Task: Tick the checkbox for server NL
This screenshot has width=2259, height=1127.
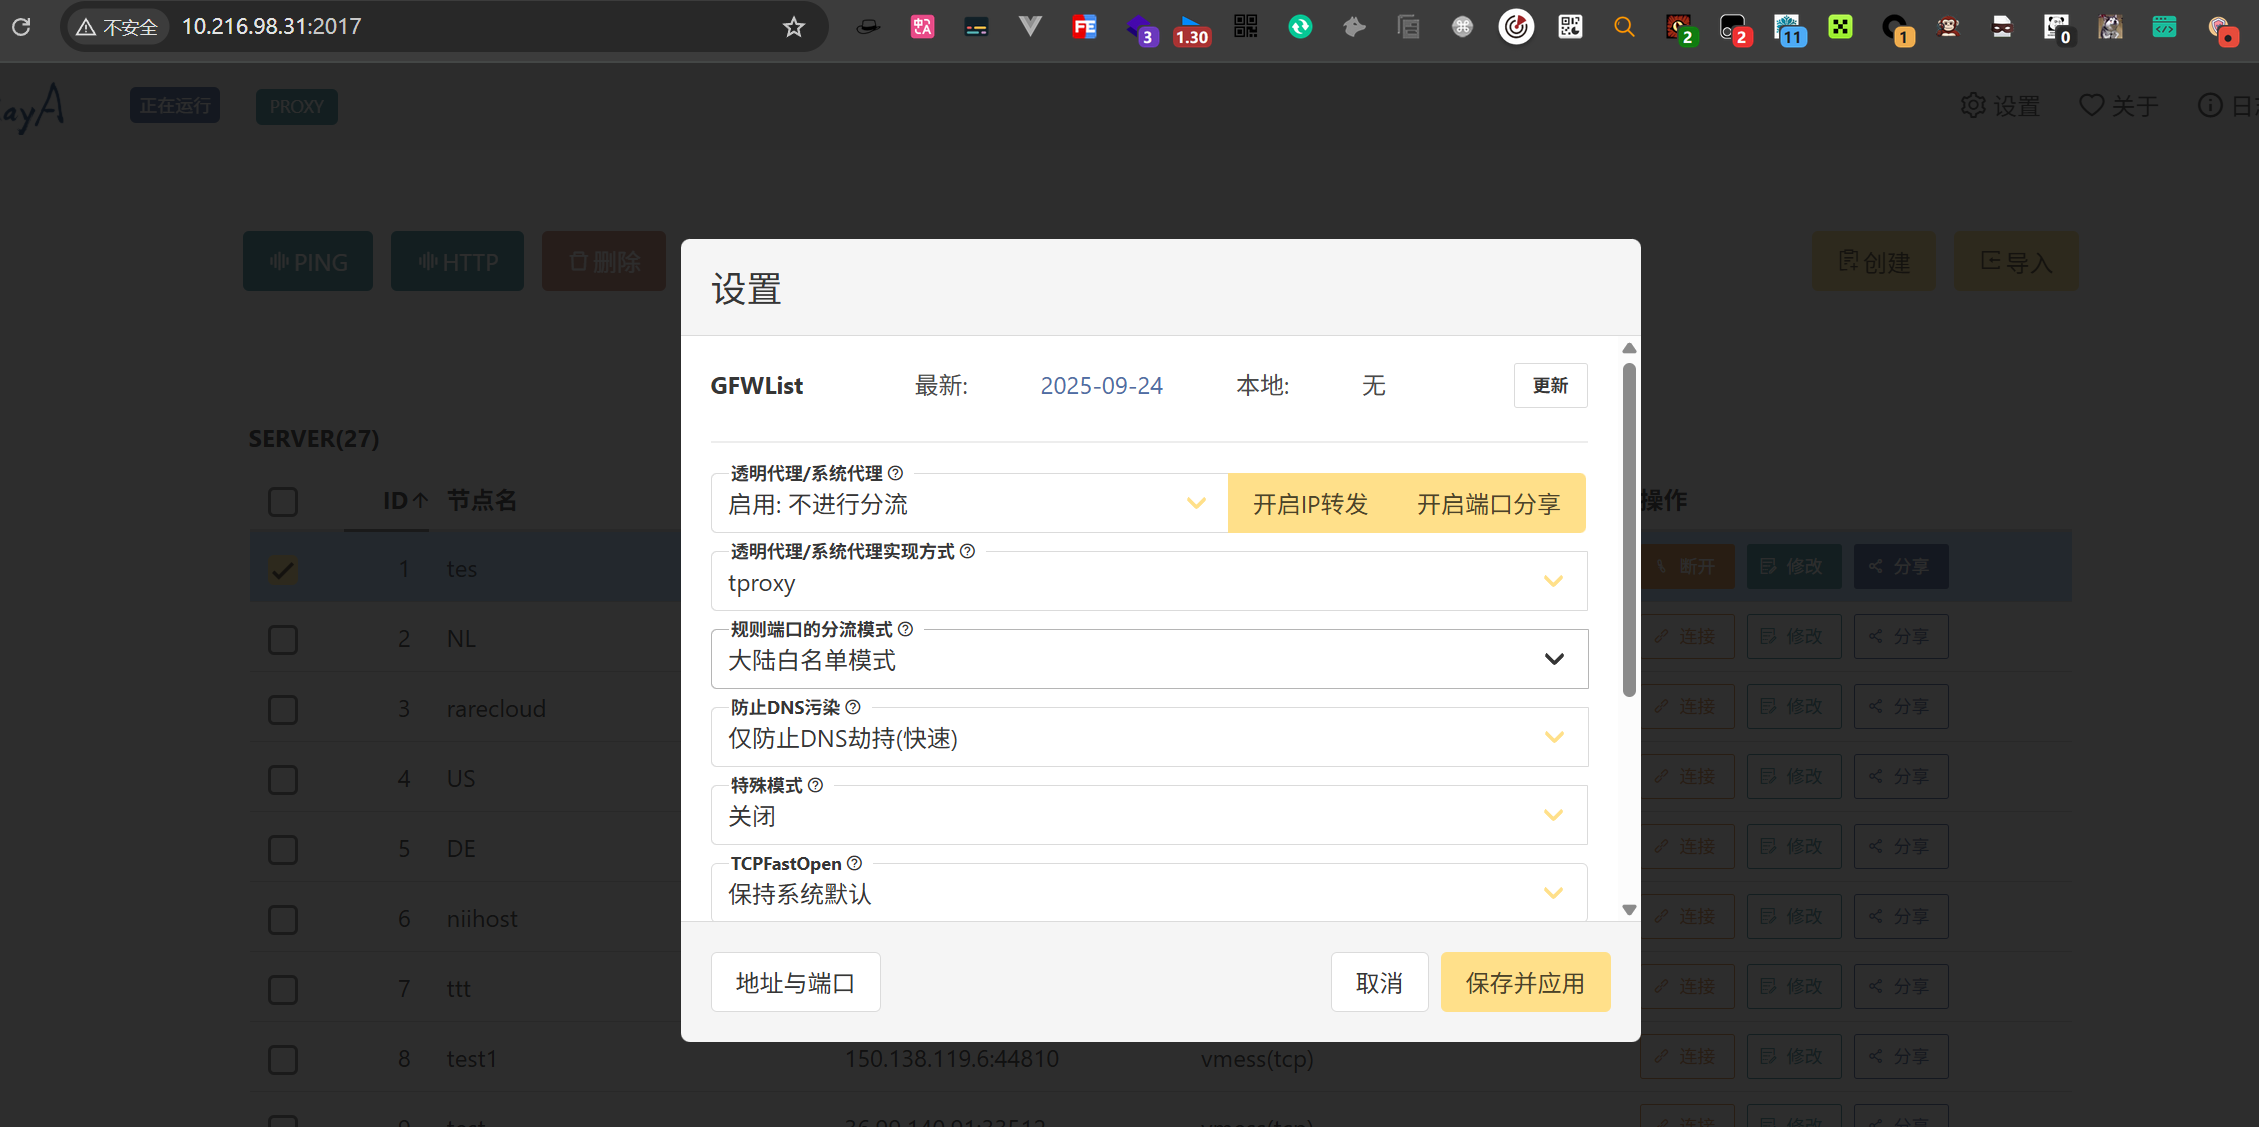Action: pos(283,639)
